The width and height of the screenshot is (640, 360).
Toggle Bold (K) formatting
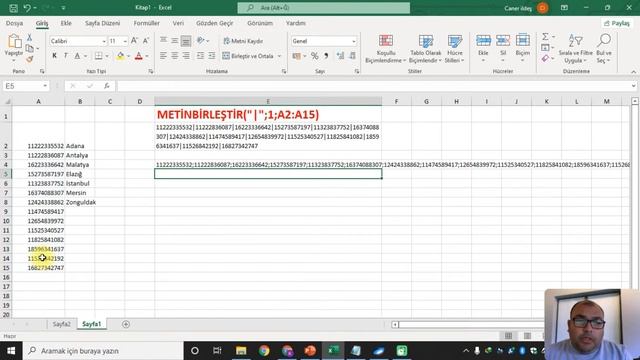pos(54,56)
